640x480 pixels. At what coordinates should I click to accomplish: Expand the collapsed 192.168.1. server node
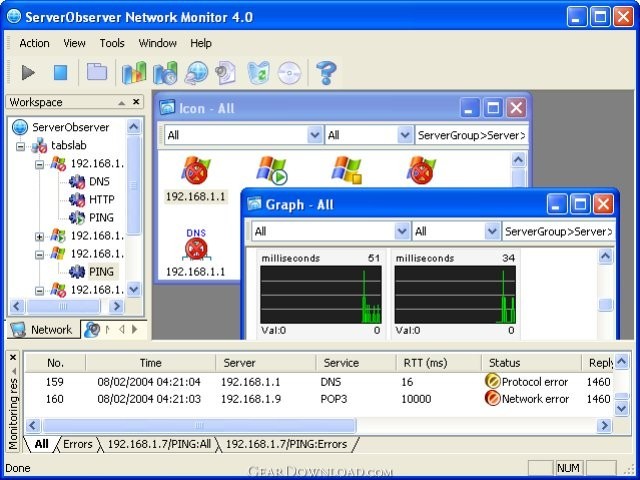[x=39, y=237]
